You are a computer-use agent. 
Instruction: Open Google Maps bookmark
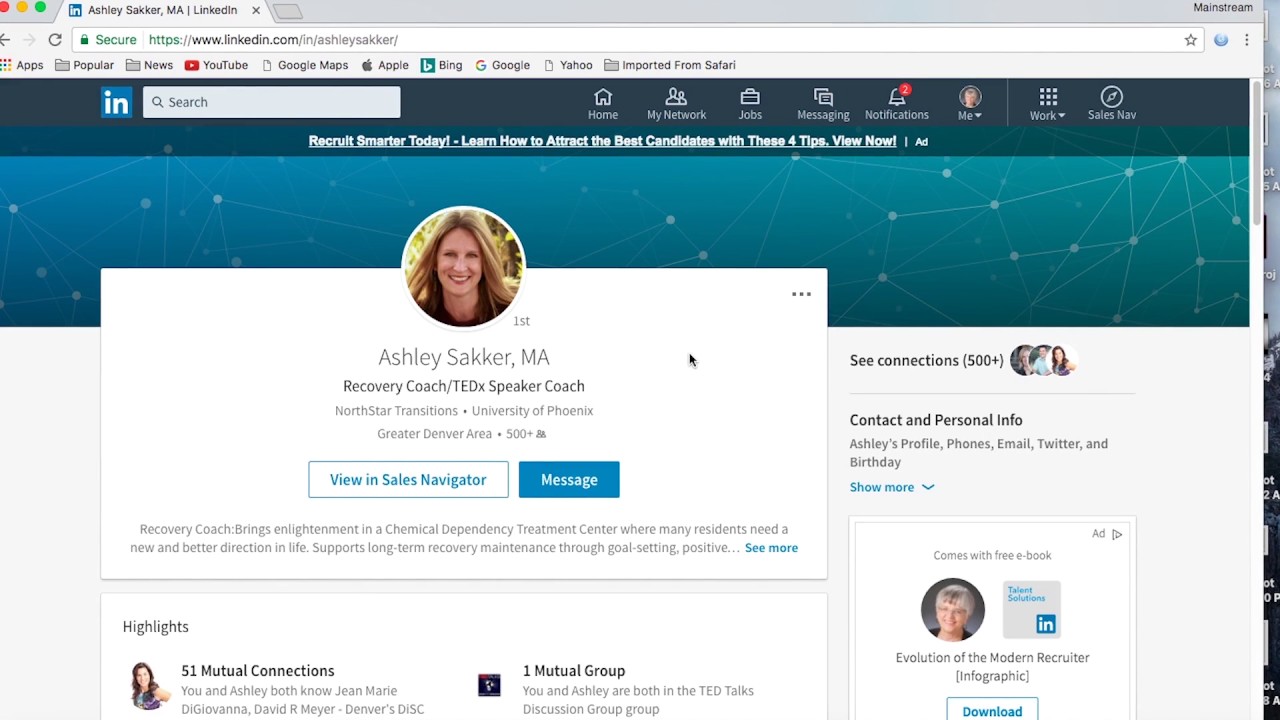click(304, 65)
